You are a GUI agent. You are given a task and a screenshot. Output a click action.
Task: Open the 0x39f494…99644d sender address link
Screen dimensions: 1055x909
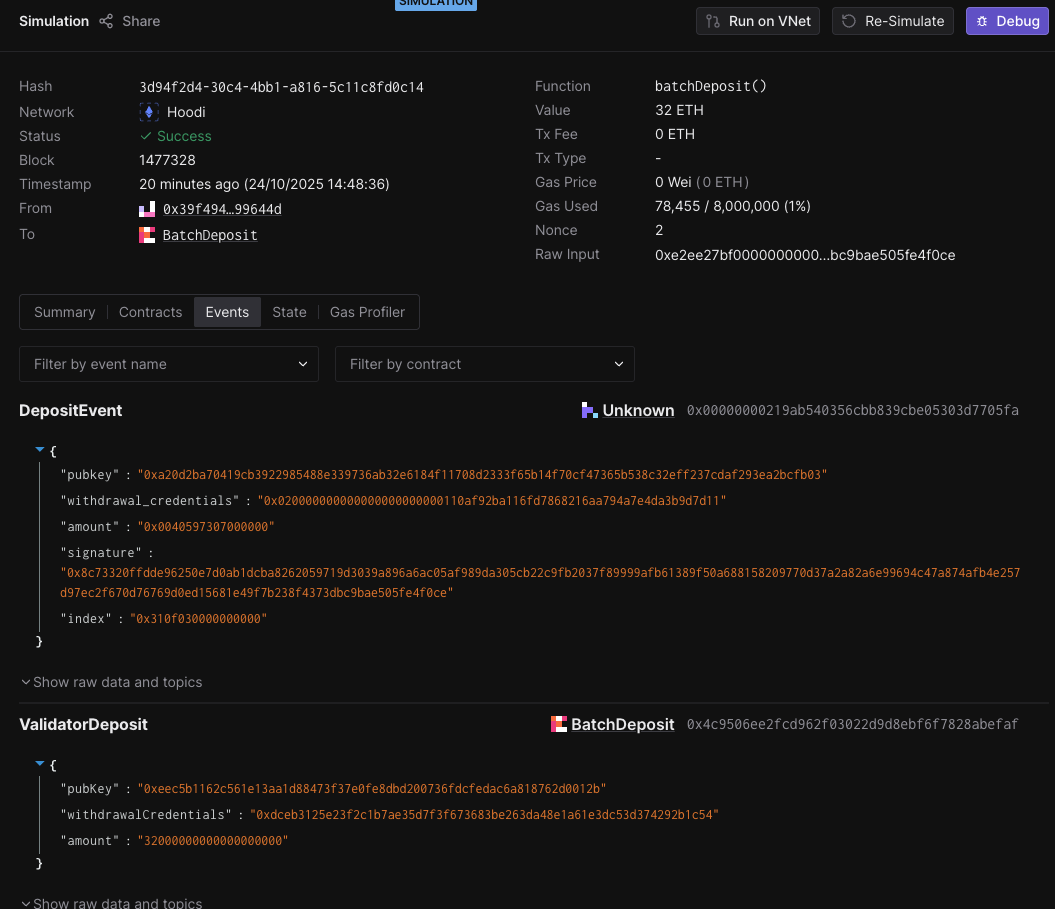click(x=222, y=209)
